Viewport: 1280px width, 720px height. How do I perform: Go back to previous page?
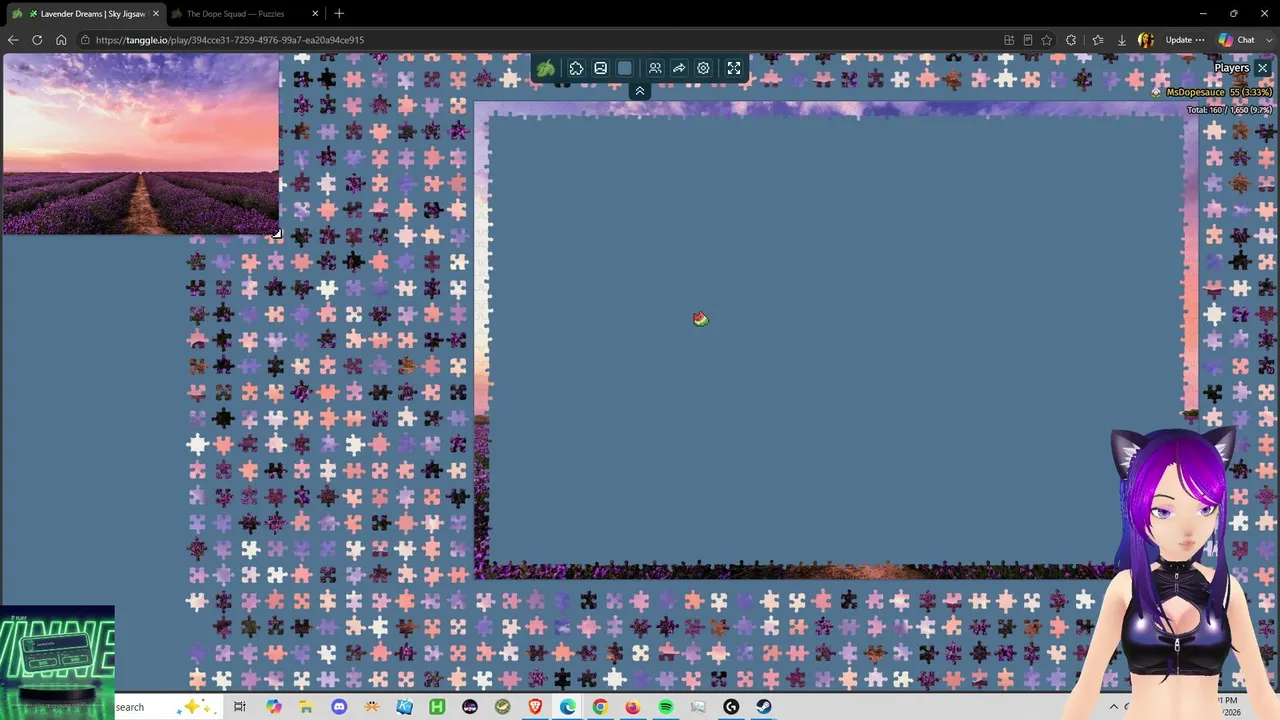13,40
